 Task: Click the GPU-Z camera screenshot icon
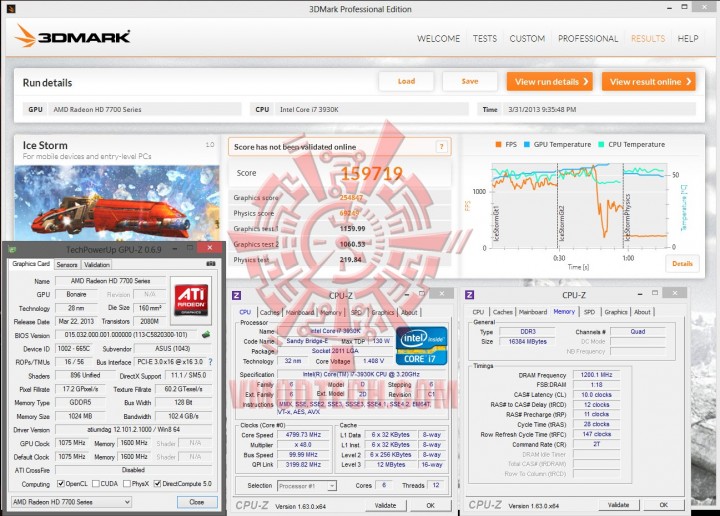211,264
